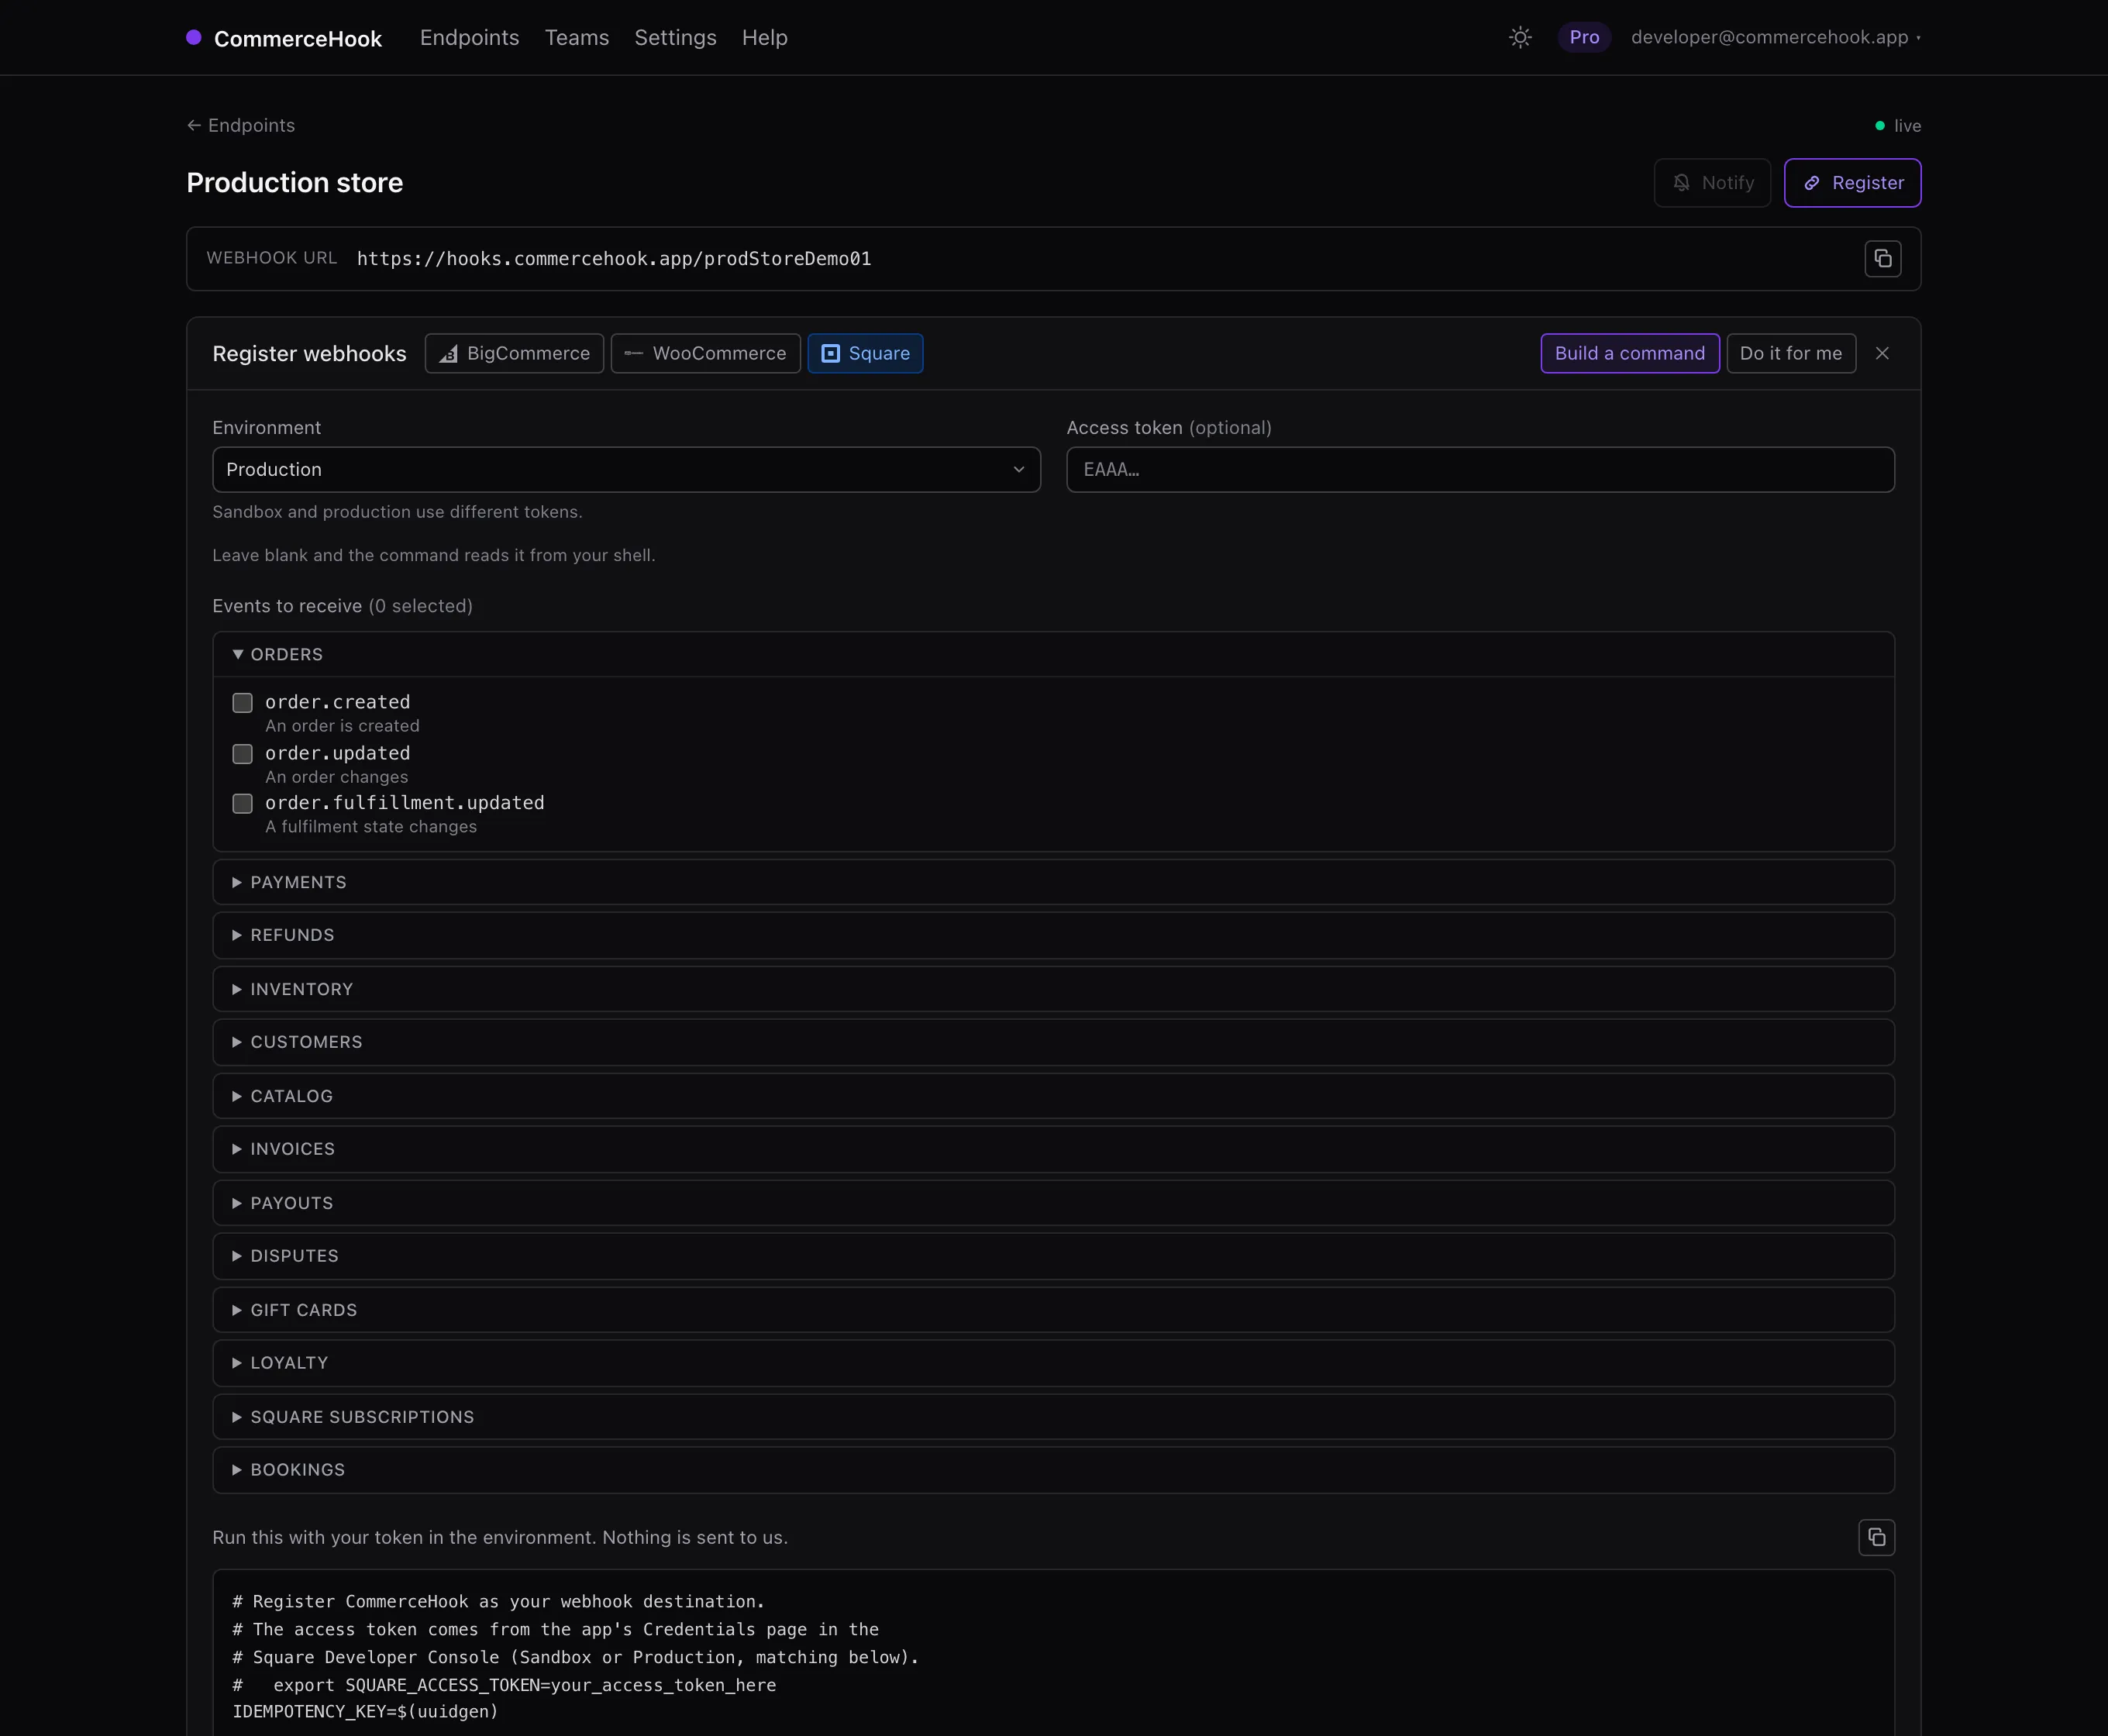Copy the webhook URL with copy icon
2108x1736 pixels.
click(x=1882, y=259)
